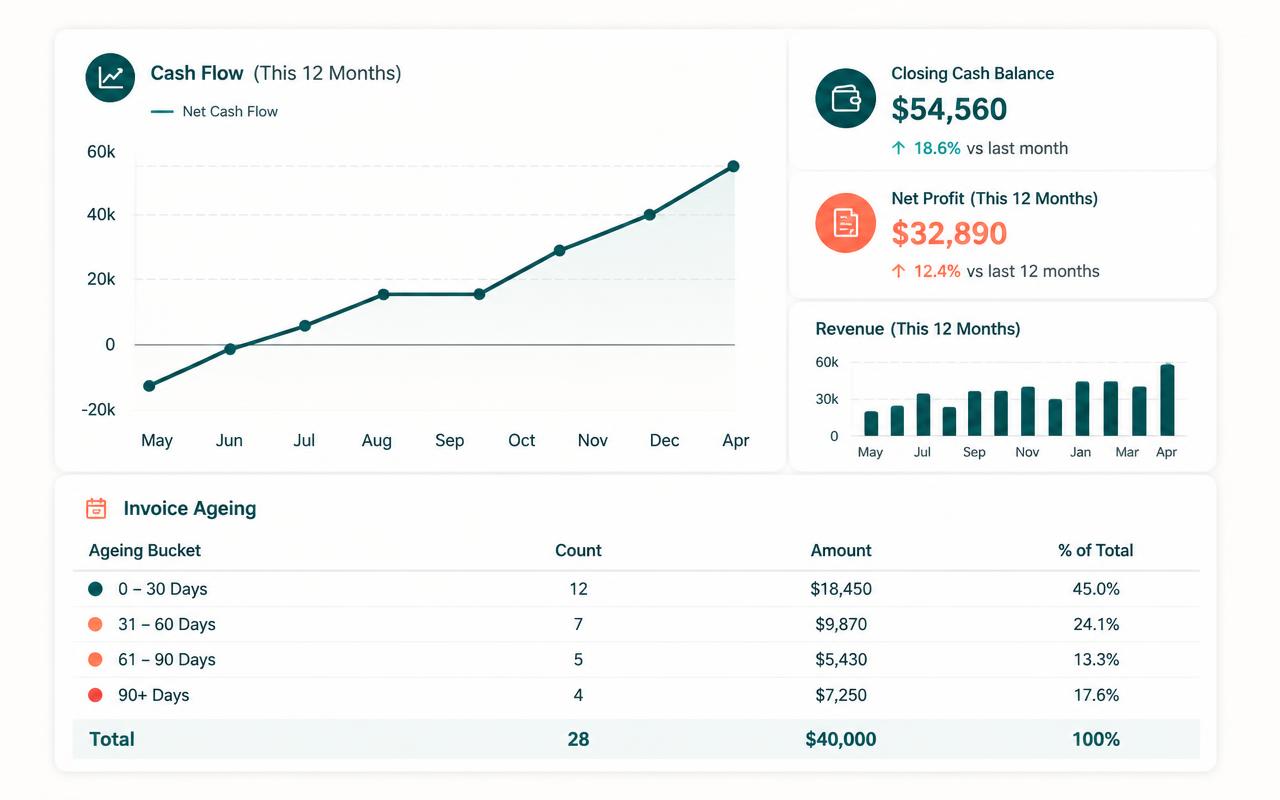The image size is (1280, 800).
Task: Click the "Amount" column header
Action: (841, 551)
